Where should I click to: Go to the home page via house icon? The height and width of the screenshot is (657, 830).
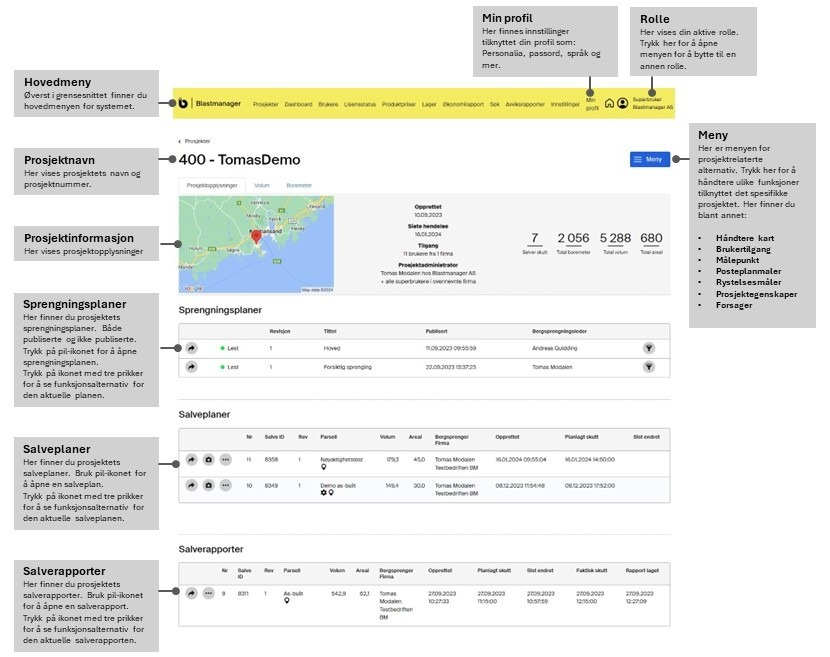[x=609, y=103]
